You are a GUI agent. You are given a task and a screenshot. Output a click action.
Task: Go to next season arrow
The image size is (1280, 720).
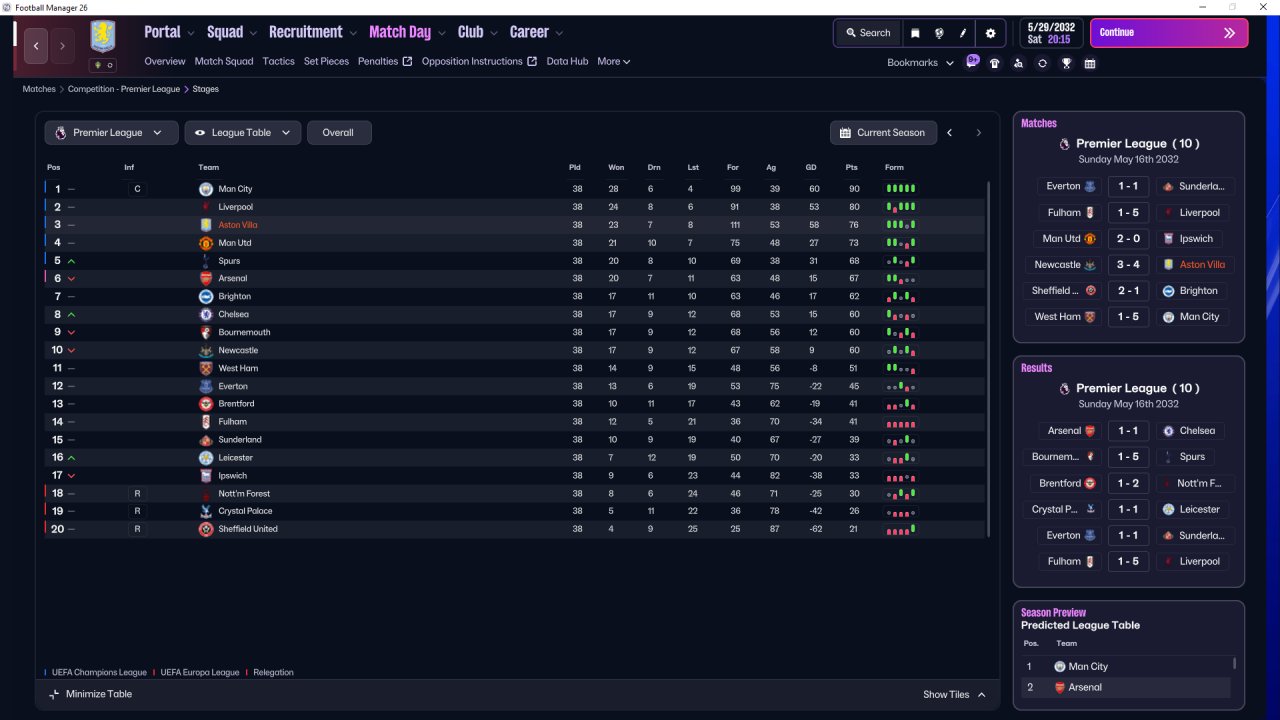978,133
